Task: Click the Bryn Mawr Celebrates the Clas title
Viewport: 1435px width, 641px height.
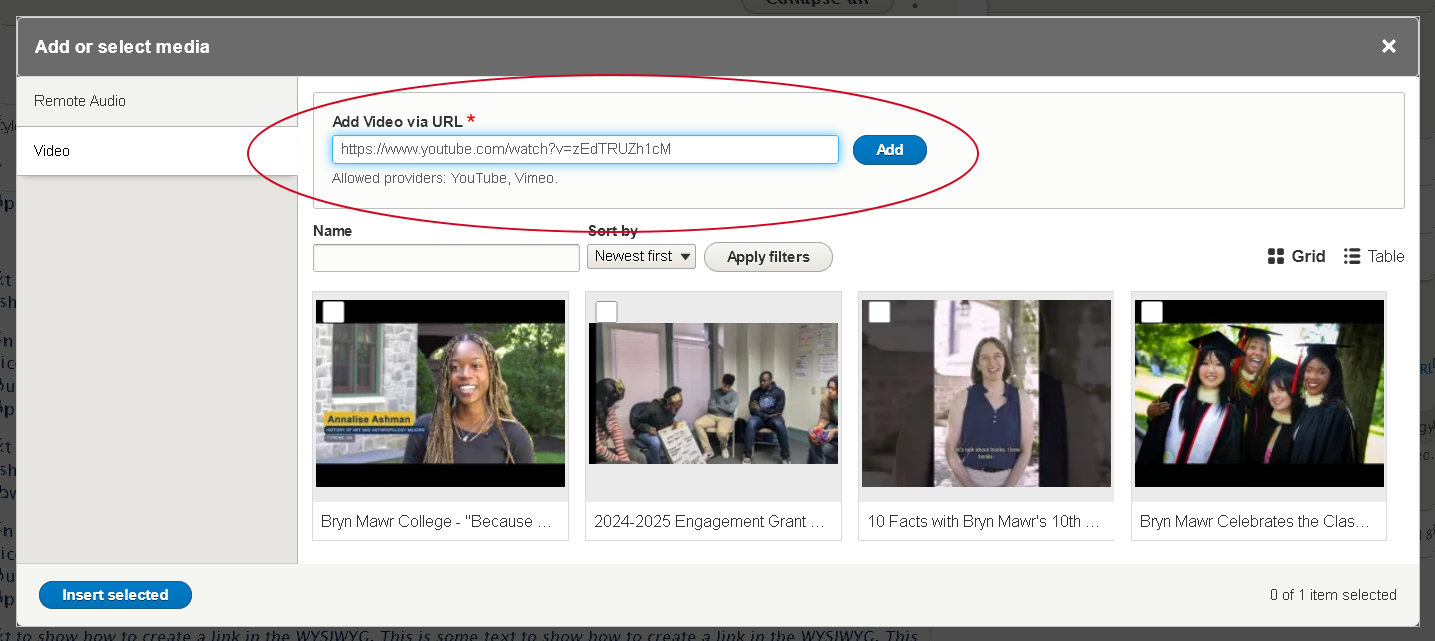Action: point(1255,521)
